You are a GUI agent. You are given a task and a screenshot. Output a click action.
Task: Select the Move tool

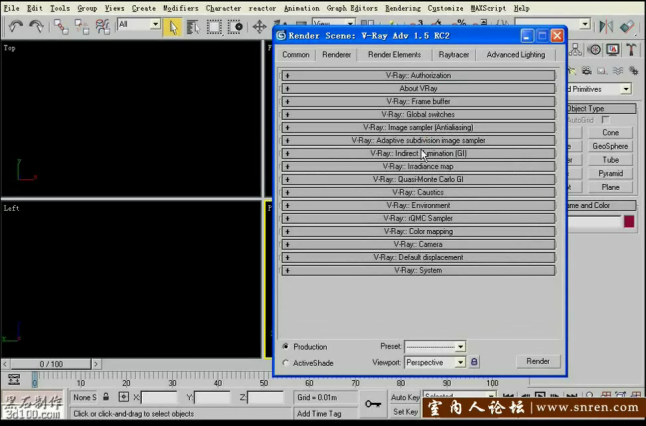coord(259,27)
